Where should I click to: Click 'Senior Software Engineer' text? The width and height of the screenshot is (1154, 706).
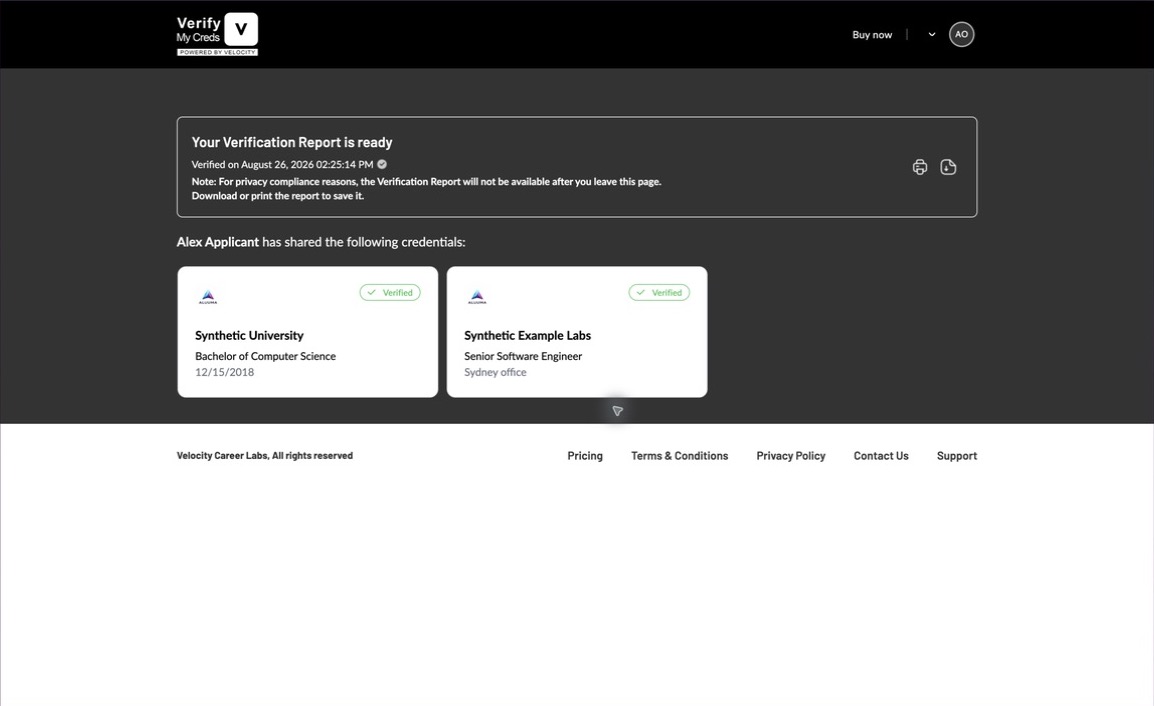coord(523,356)
